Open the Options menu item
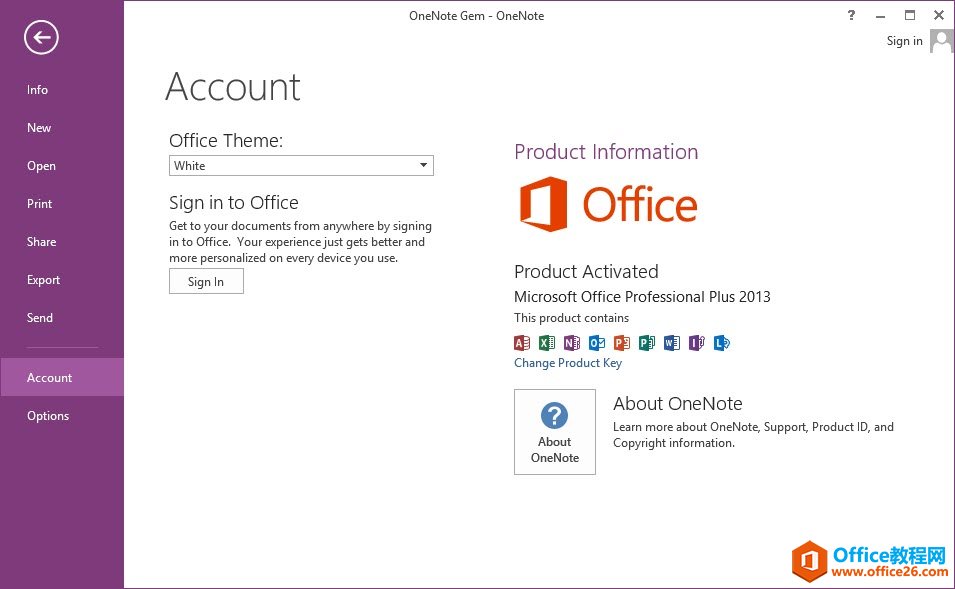Image resolution: width=955 pixels, height=589 pixels. point(48,416)
